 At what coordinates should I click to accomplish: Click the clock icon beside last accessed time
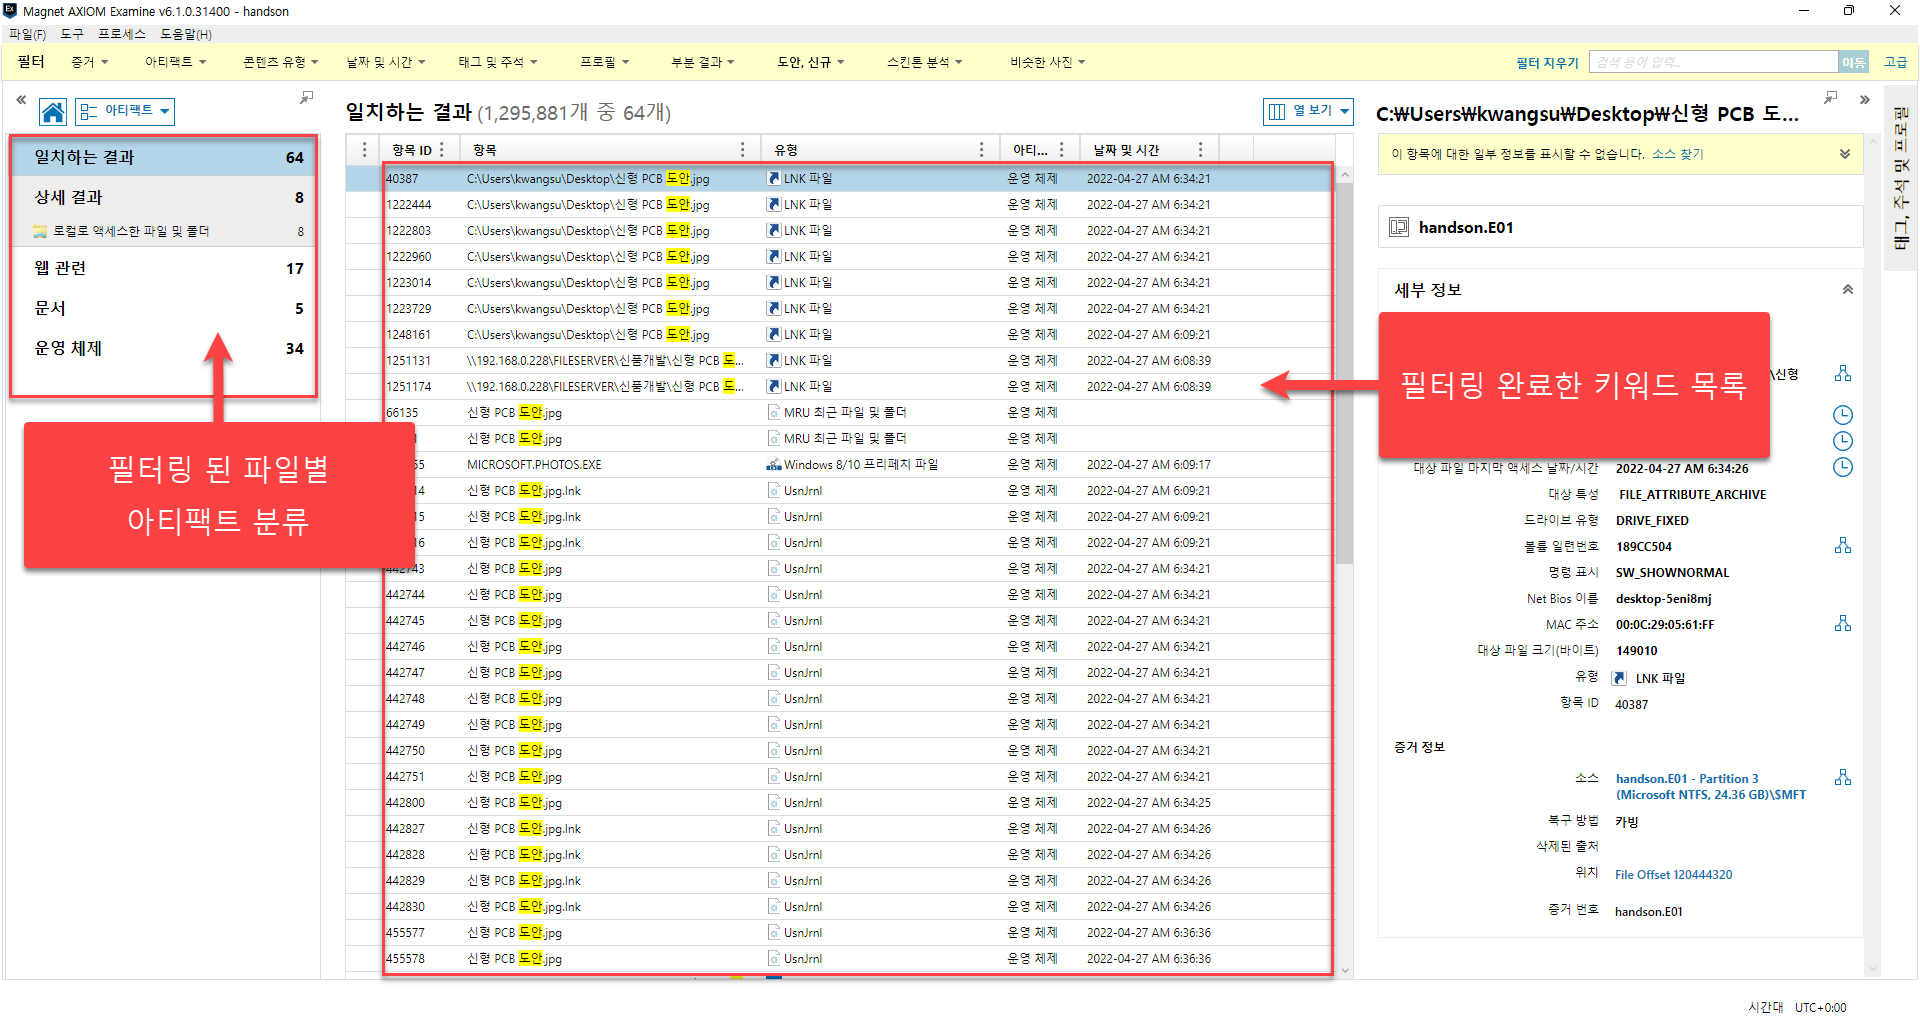click(x=1842, y=467)
